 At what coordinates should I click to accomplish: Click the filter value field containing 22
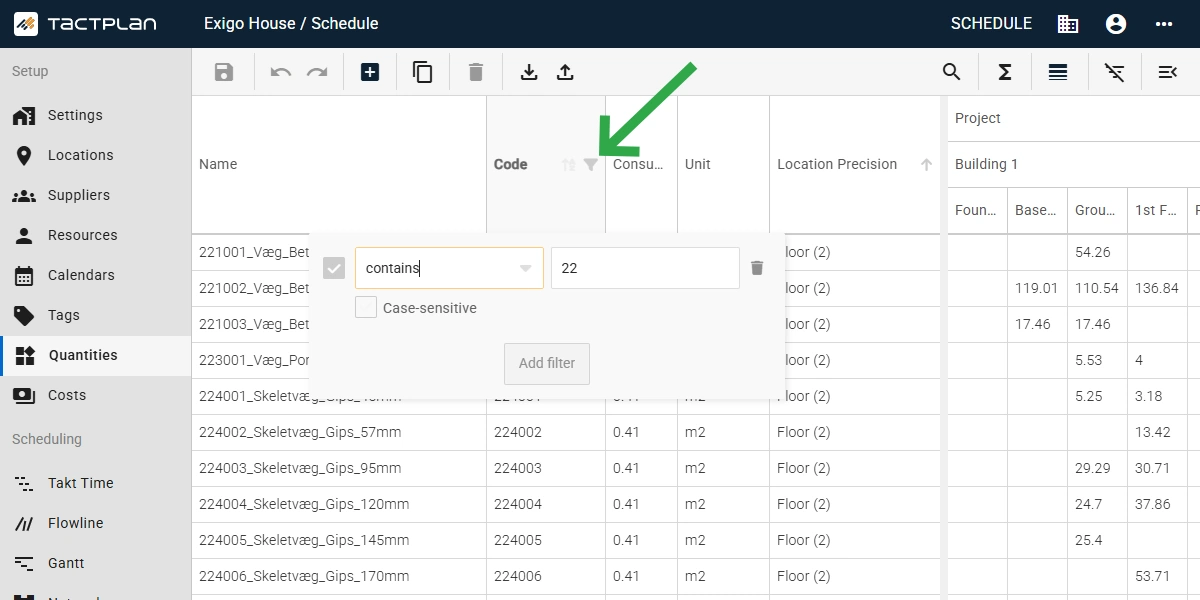click(645, 268)
